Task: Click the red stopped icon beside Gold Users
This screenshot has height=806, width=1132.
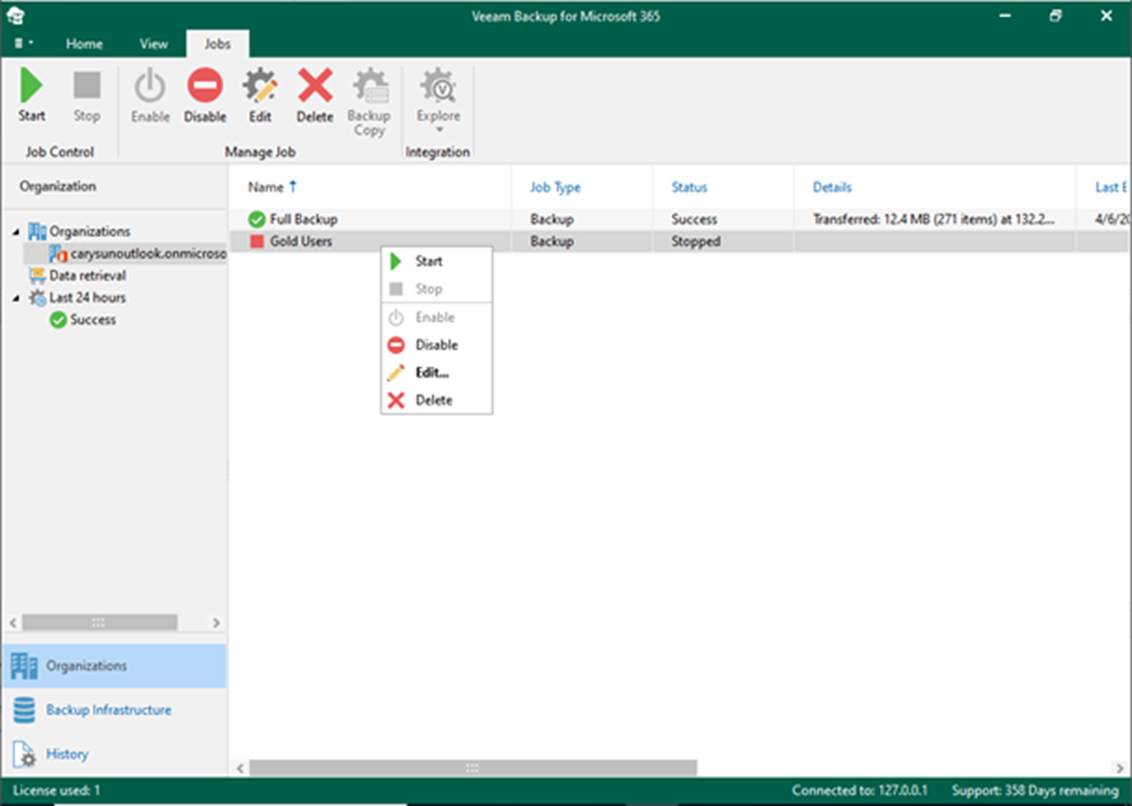Action: click(256, 241)
